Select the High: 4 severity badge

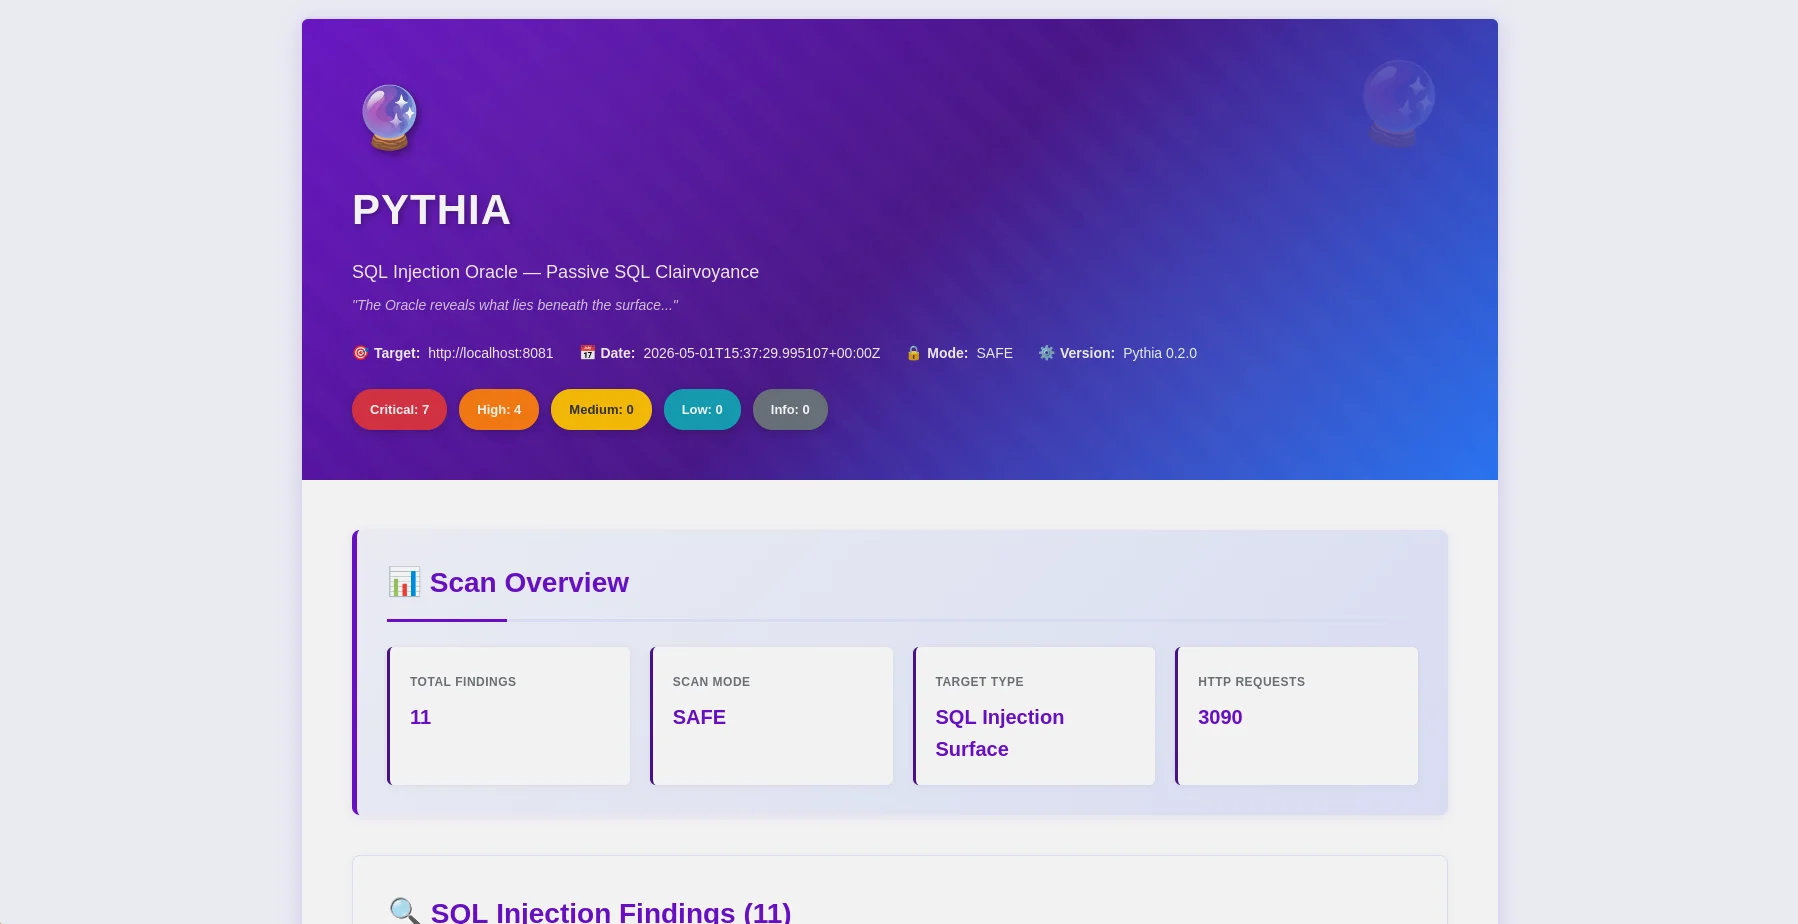[499, 410]
